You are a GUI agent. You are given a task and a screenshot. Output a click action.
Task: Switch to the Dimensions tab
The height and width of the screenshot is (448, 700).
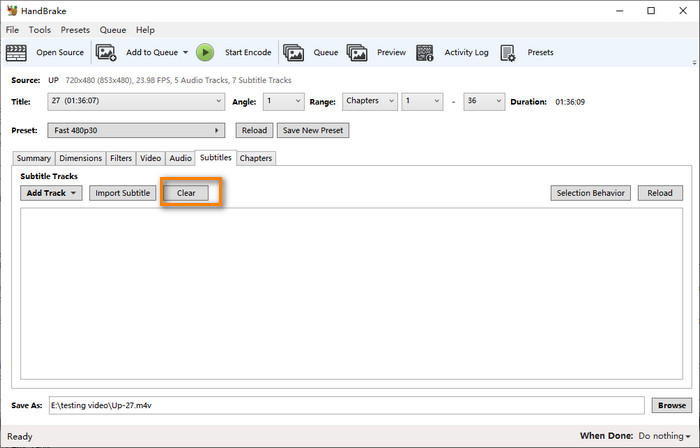coord(80,158)
